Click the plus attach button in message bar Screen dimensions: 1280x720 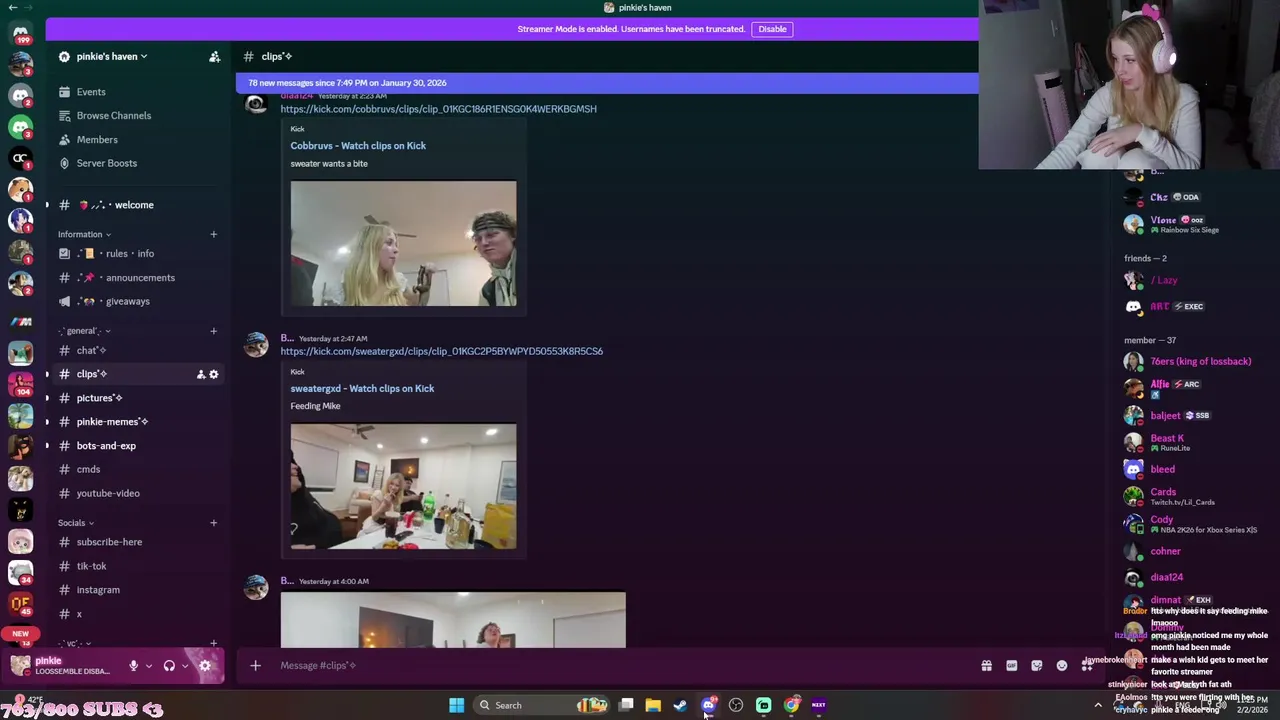click(x=255, y=666)
